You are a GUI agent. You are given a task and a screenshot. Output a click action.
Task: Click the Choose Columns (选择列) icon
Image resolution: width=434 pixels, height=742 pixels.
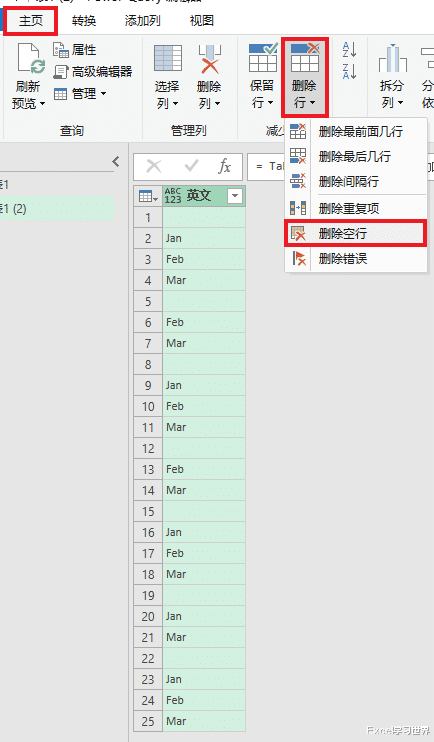click(168, 58)
